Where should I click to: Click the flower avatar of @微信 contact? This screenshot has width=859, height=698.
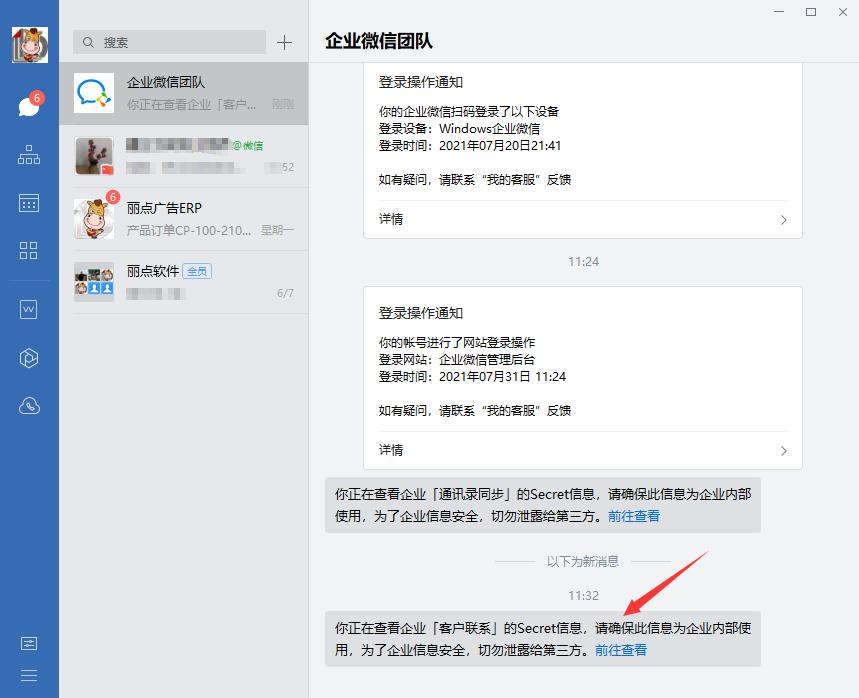coord(94,156)
